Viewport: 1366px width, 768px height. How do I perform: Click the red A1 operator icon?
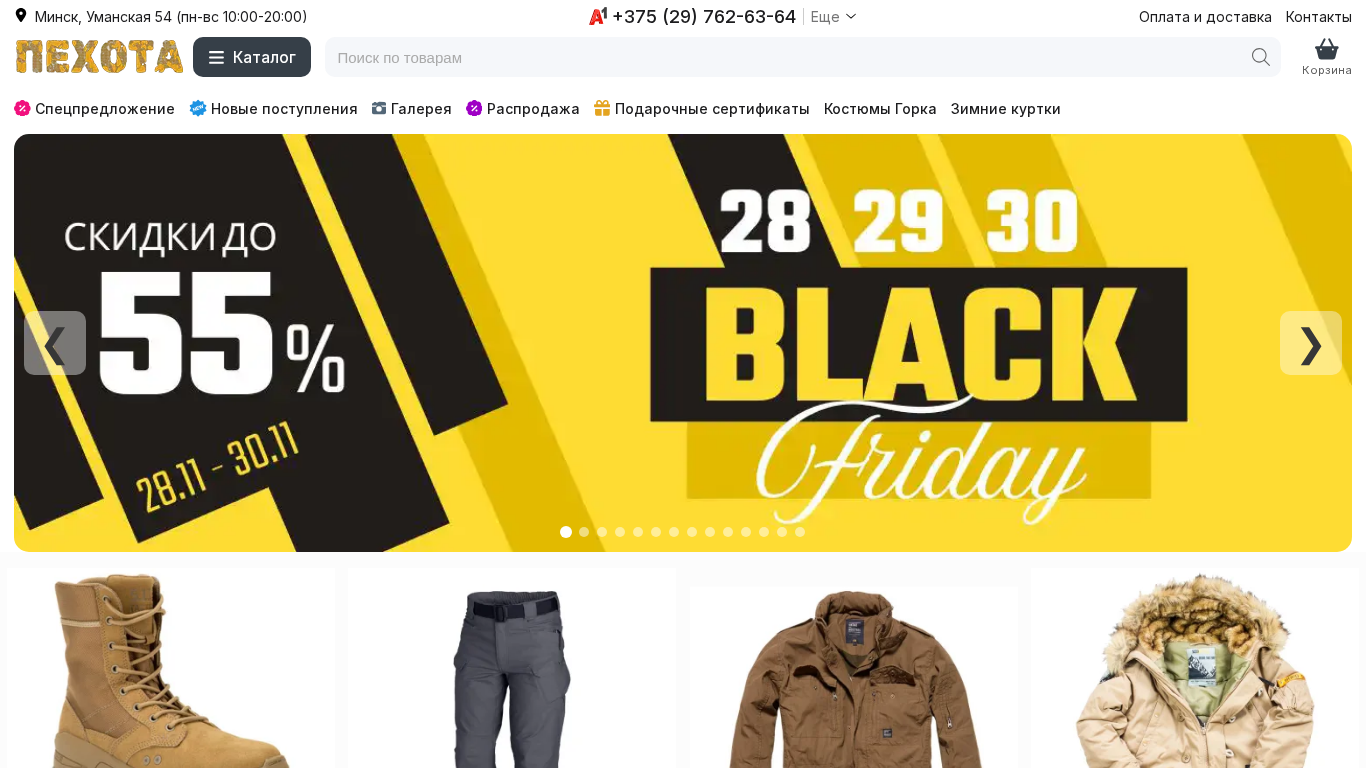point(598,16)
